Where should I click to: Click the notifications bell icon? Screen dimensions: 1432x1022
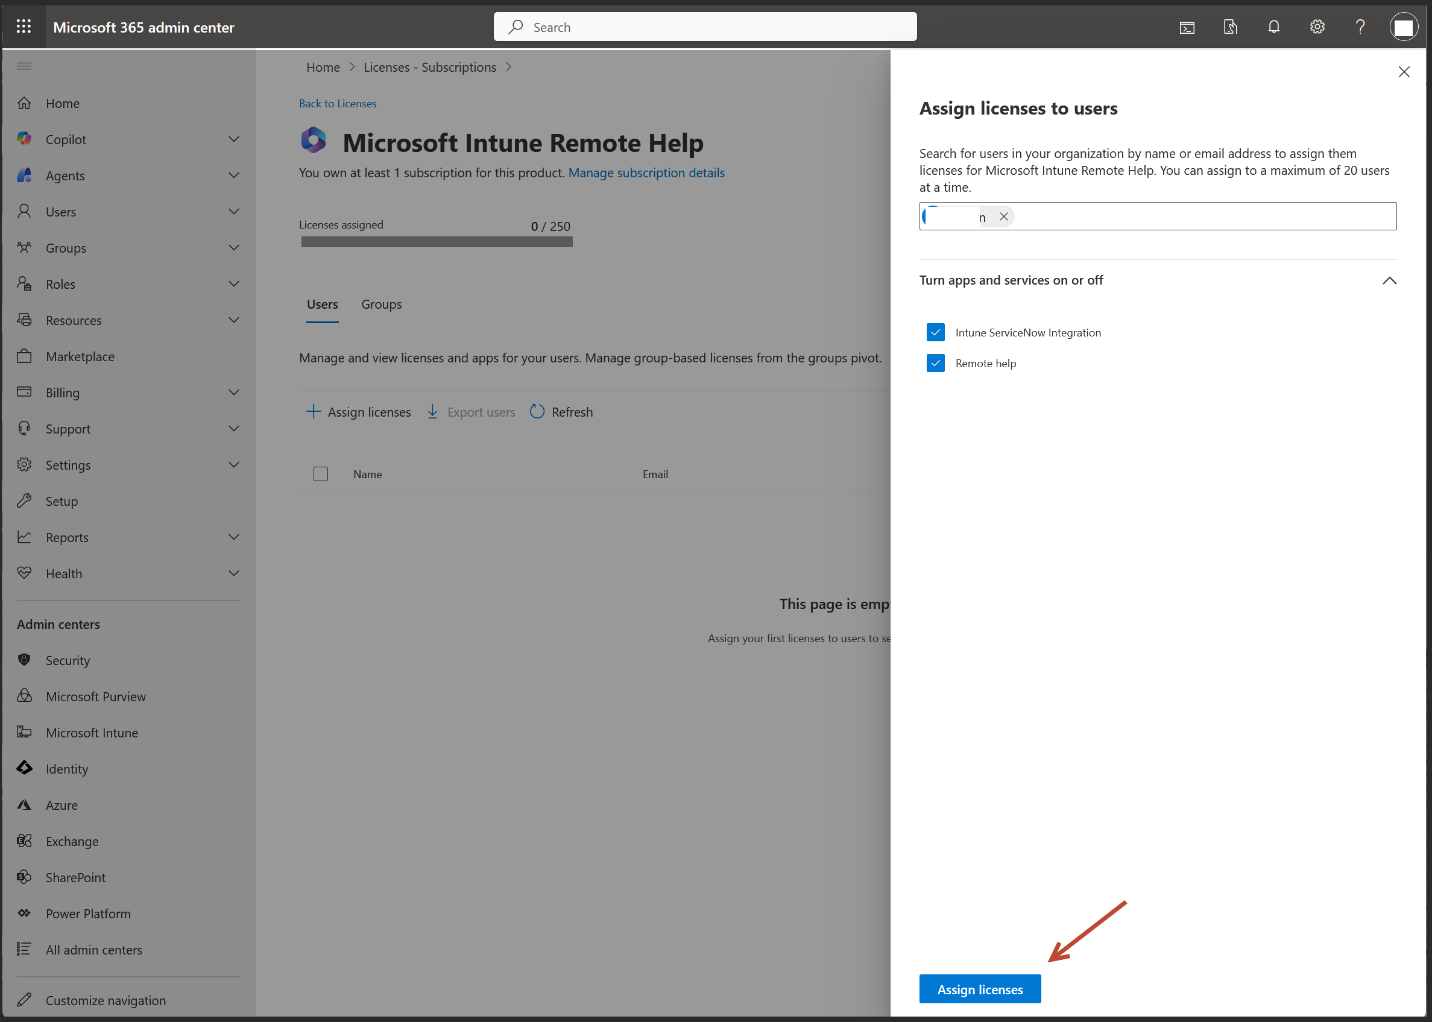1274,27
